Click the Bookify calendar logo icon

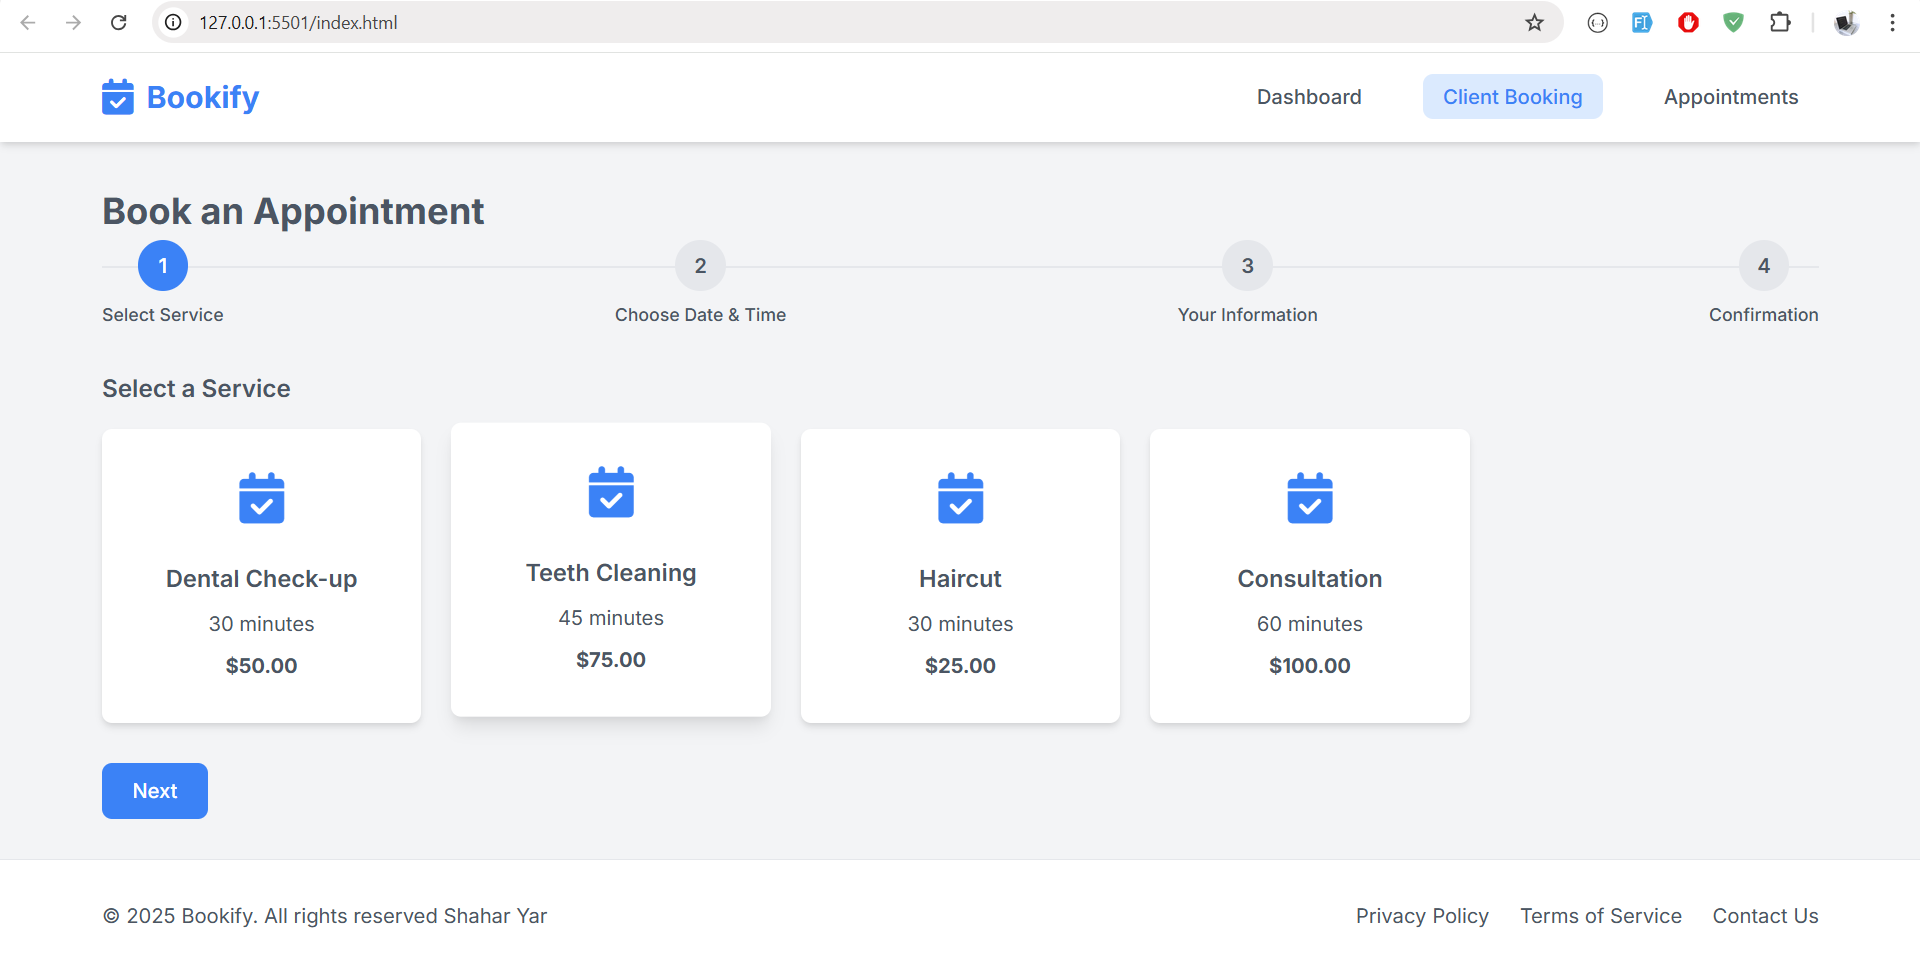point(118,97)
